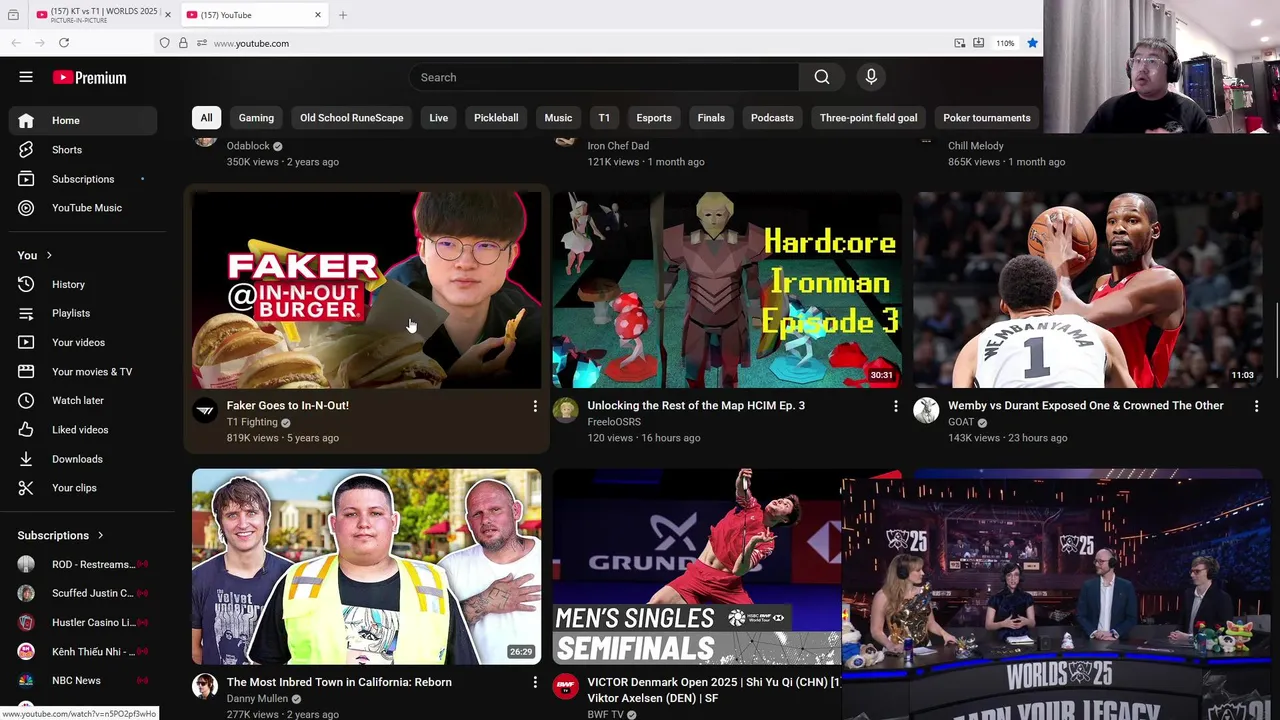Open ROD - Restreams subscription channel
1280x720 pixels.
tap(84, 565)
